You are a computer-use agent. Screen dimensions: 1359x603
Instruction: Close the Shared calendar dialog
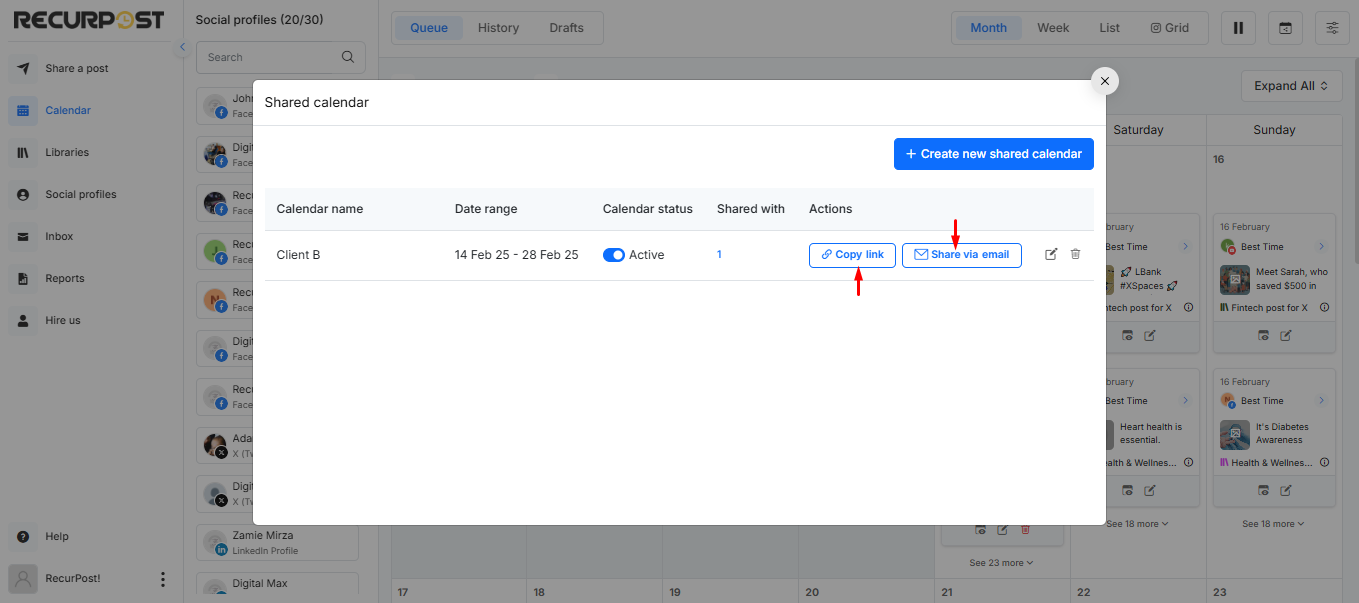tap(1104, 82)
